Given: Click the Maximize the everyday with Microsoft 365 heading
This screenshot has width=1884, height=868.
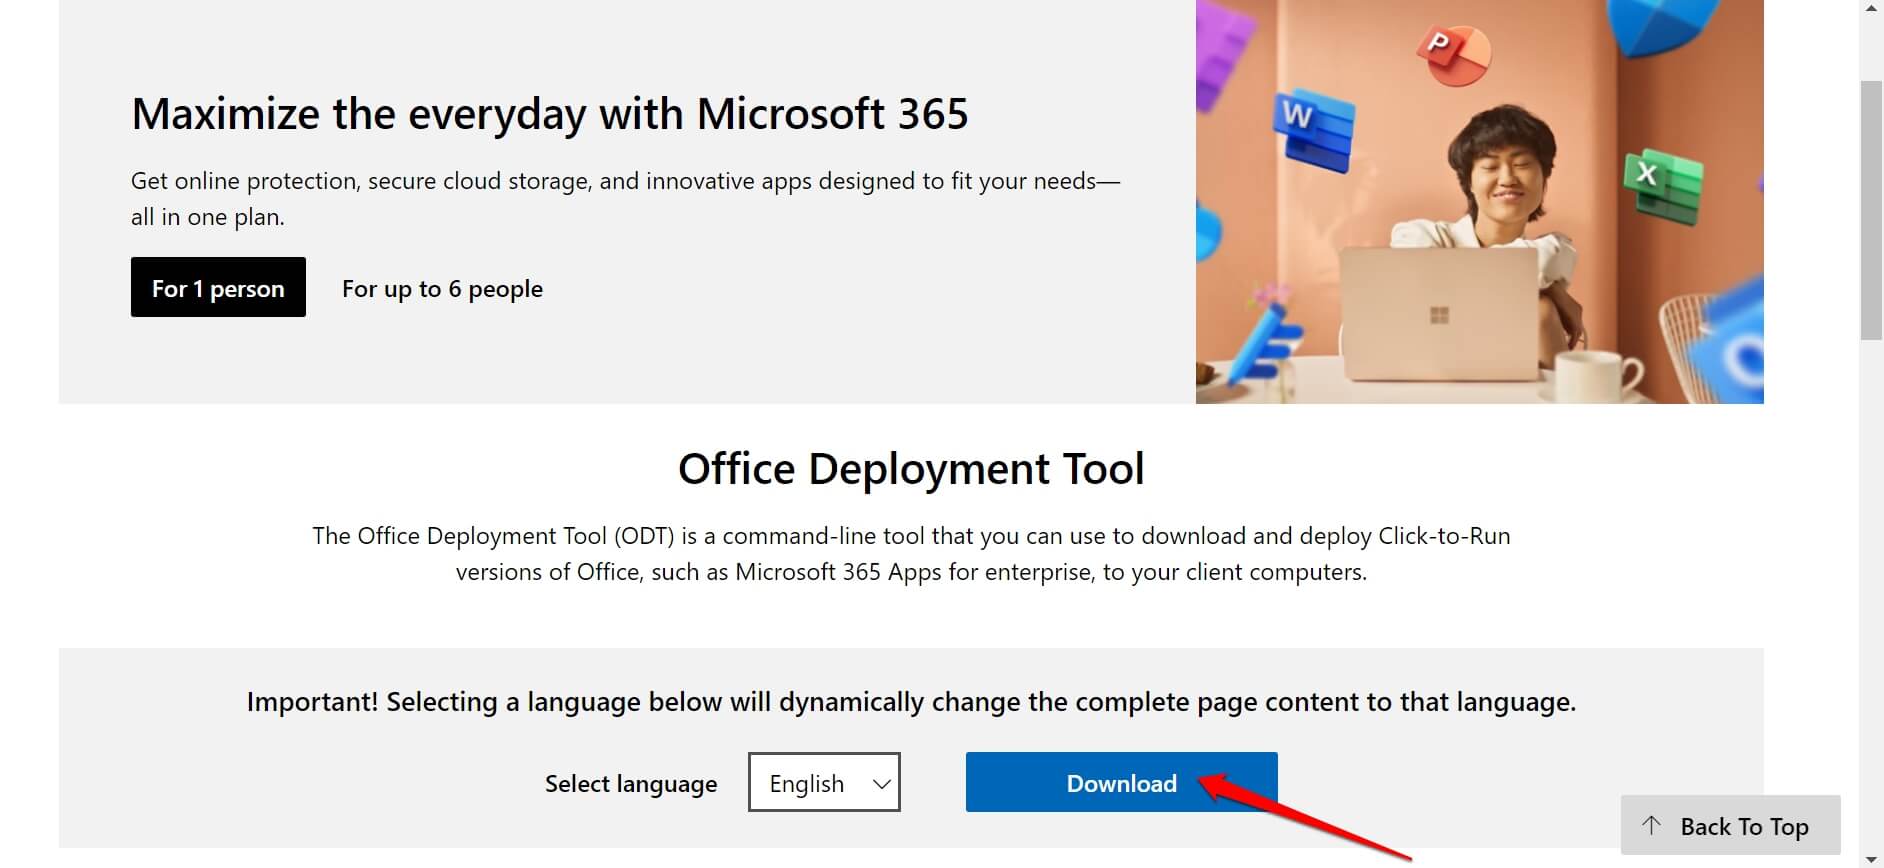Looking at the screenshot, I should [x=549, y=113].
